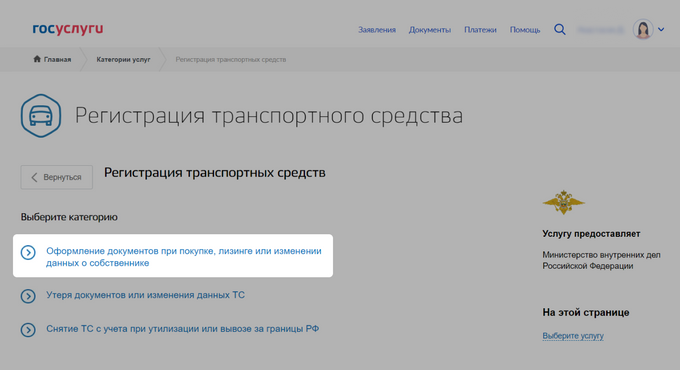Open the Помощь menu

(x=525, y=30)
